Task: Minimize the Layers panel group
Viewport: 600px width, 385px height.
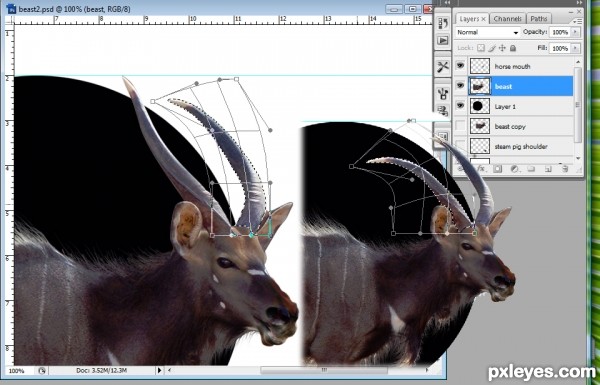Action: [571, 12]
